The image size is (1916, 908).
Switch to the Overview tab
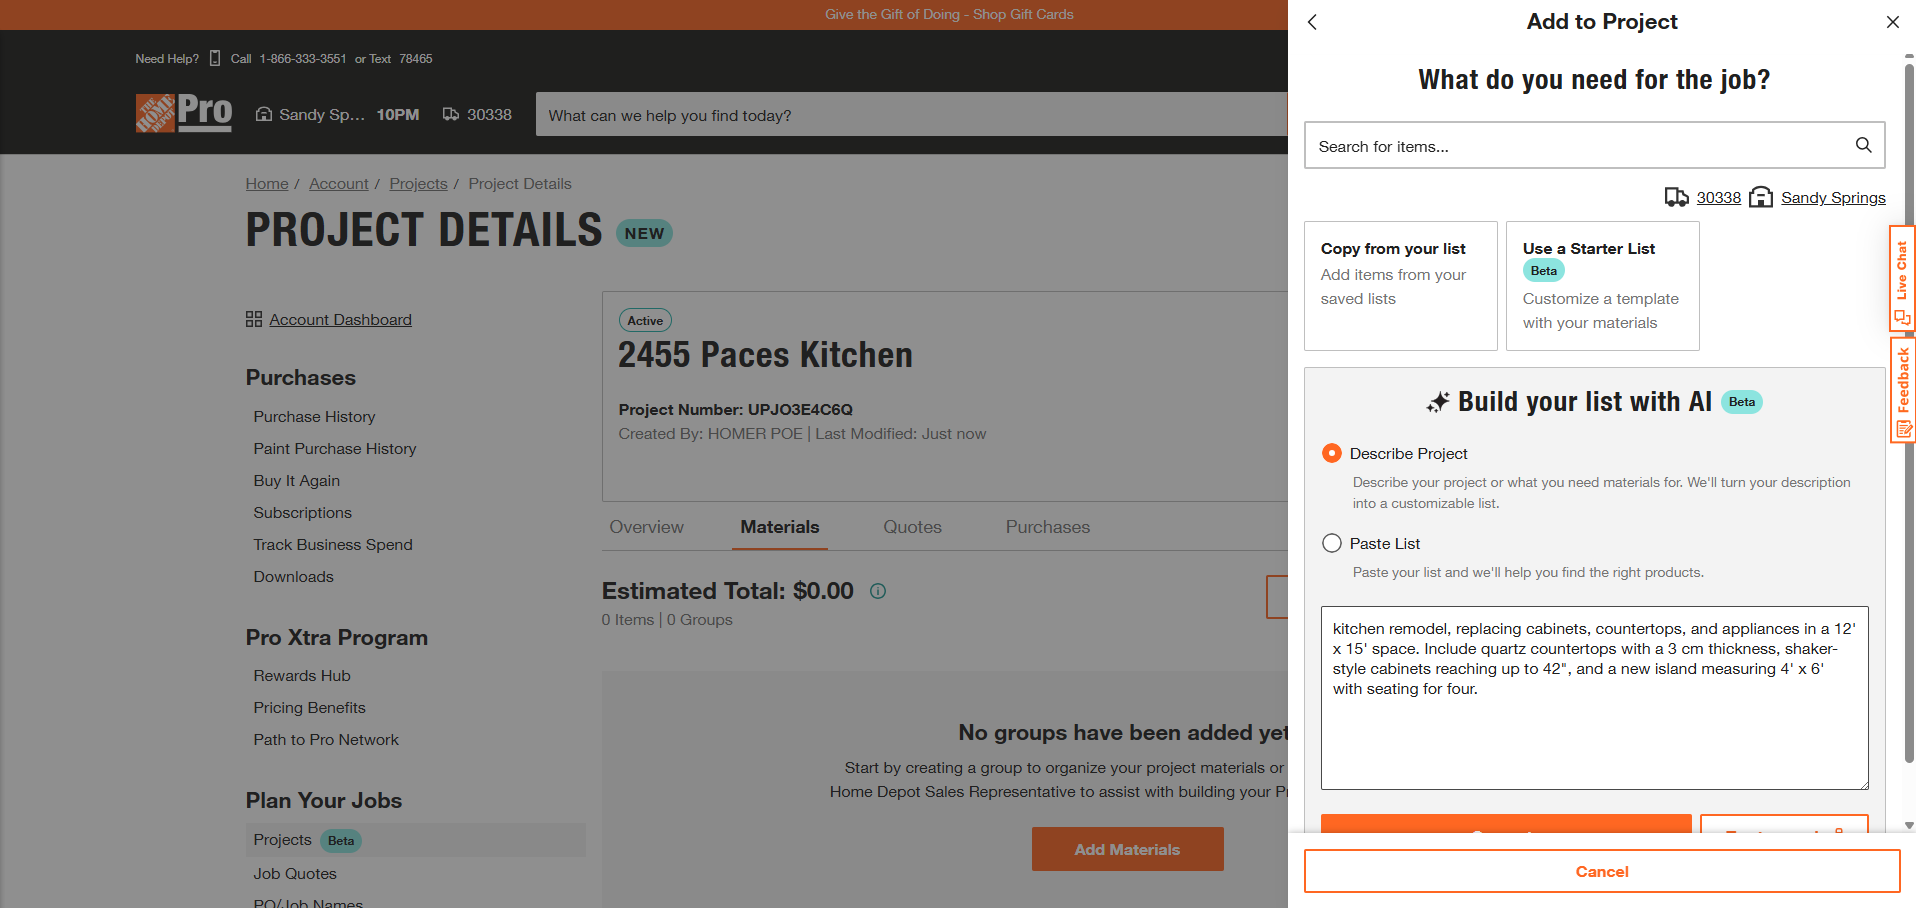tap(646, 527)
